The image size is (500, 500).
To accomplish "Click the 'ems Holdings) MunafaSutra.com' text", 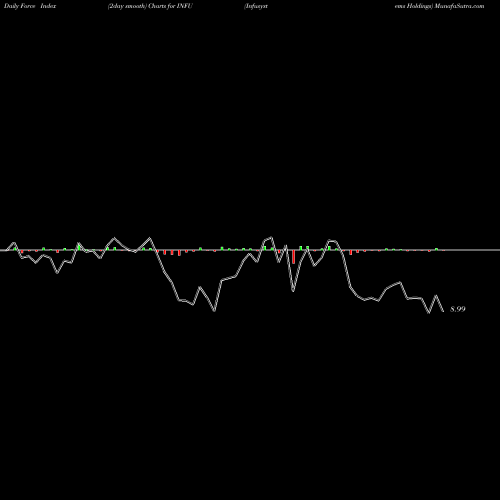I will click(439, 6).
